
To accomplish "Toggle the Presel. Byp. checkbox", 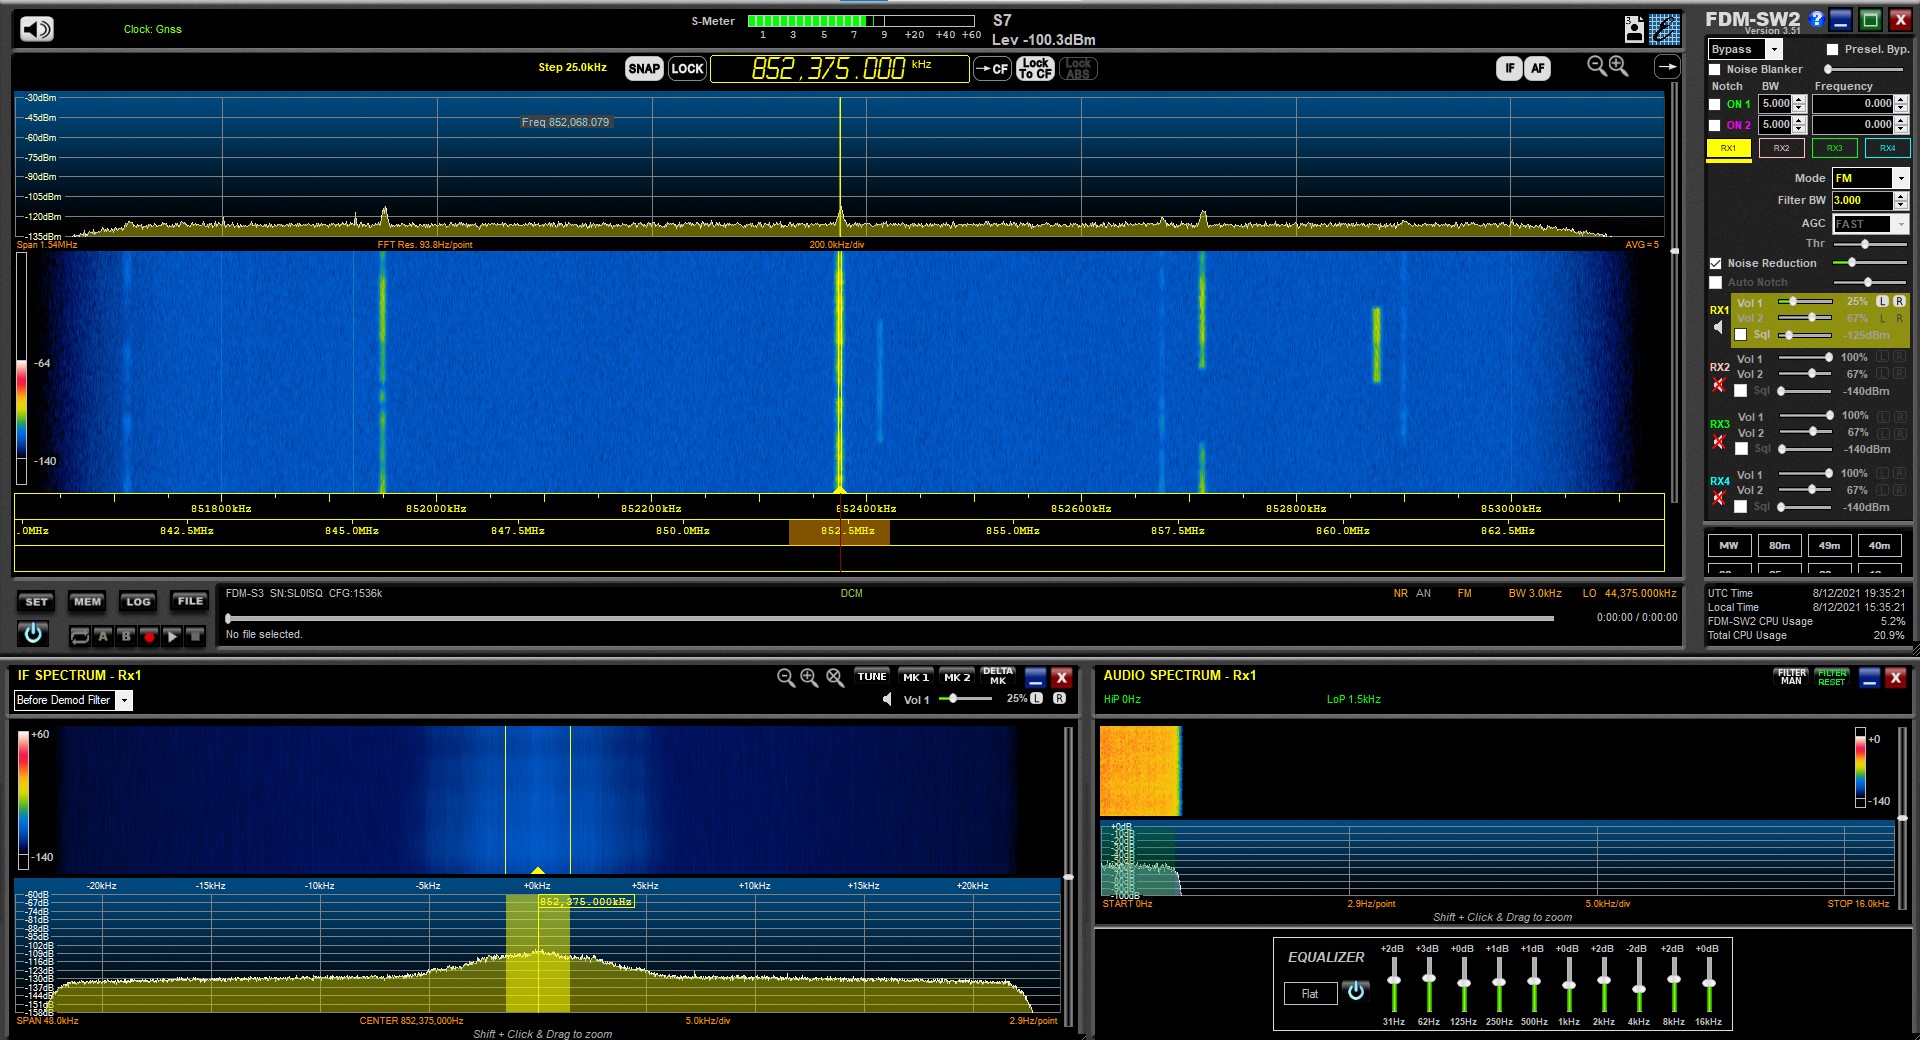I will (1832, 49).
